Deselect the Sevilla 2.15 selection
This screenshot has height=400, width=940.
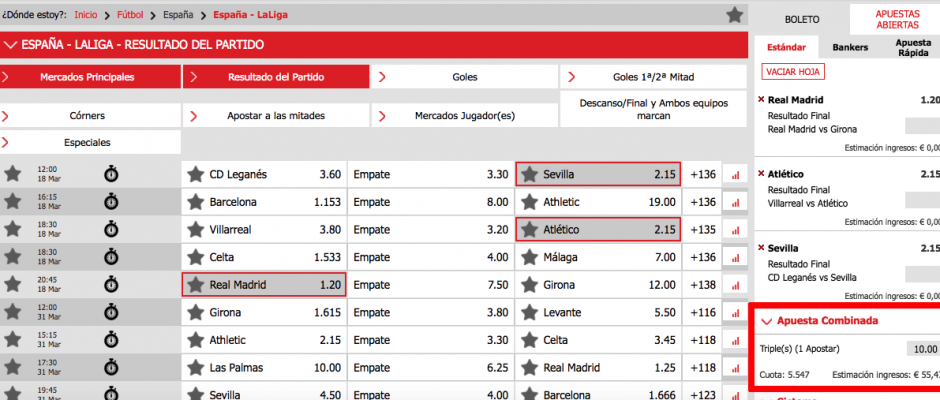(598, 175)
